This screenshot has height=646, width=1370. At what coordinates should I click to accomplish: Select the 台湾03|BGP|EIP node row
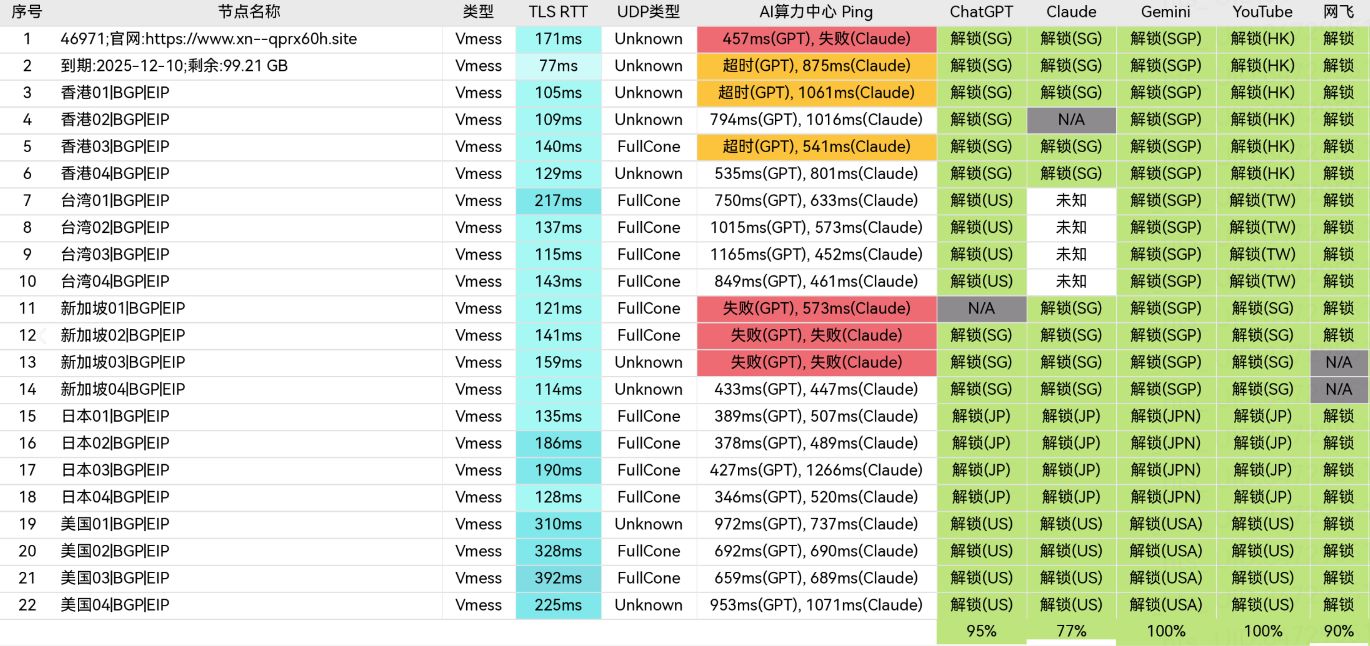(115, 255)
